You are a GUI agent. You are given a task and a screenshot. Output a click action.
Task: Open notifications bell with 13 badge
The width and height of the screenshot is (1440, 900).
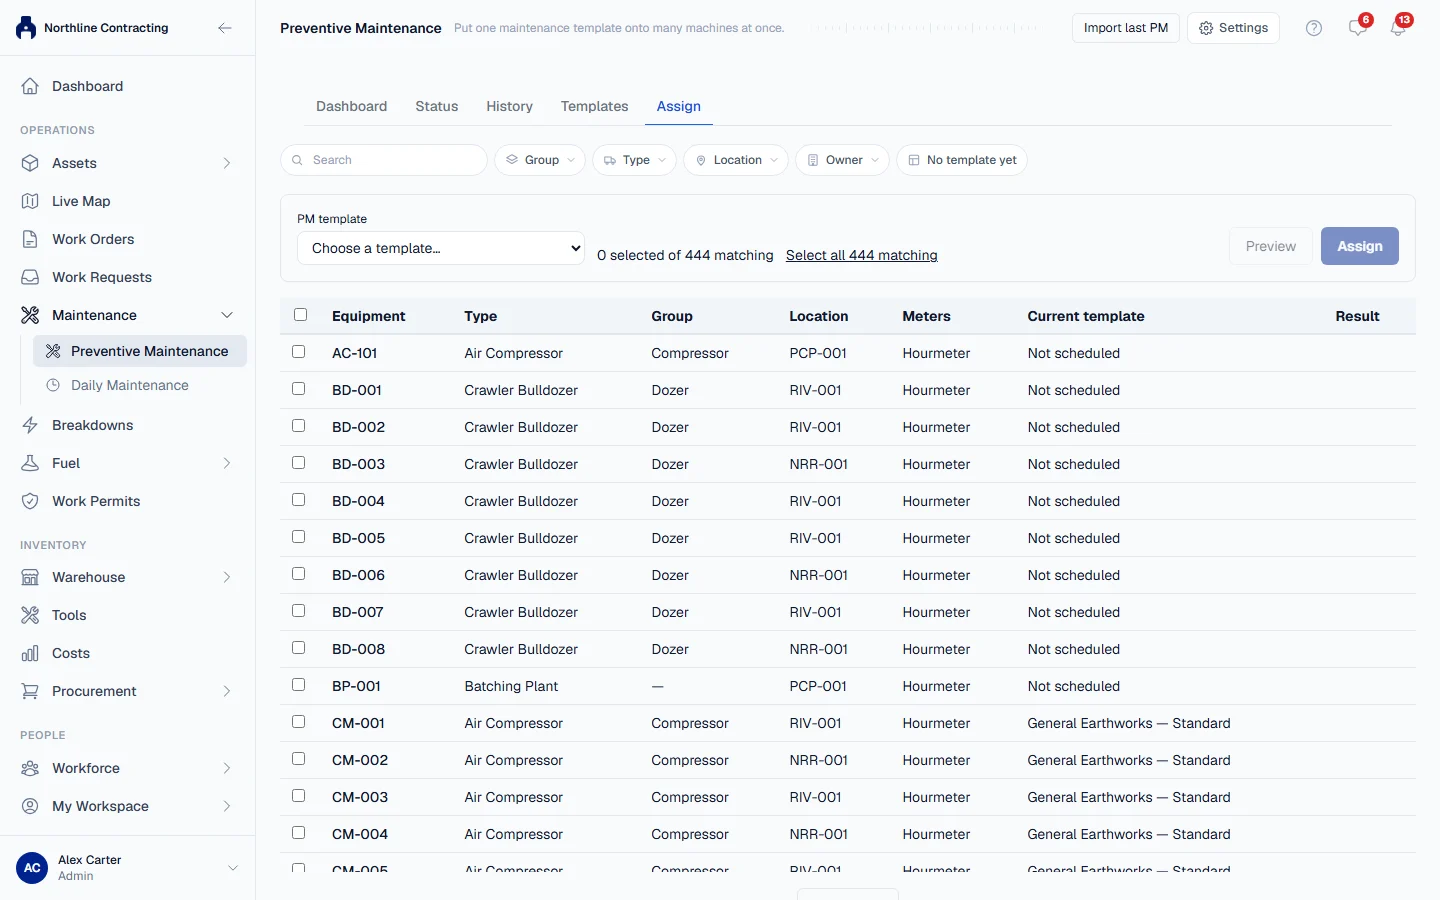point(1398,27)
